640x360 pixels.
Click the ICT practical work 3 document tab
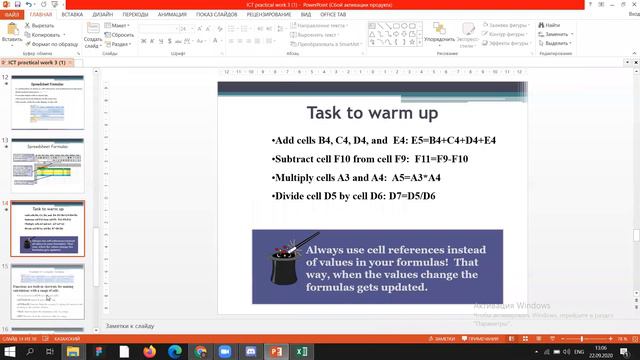pos(37,62)
